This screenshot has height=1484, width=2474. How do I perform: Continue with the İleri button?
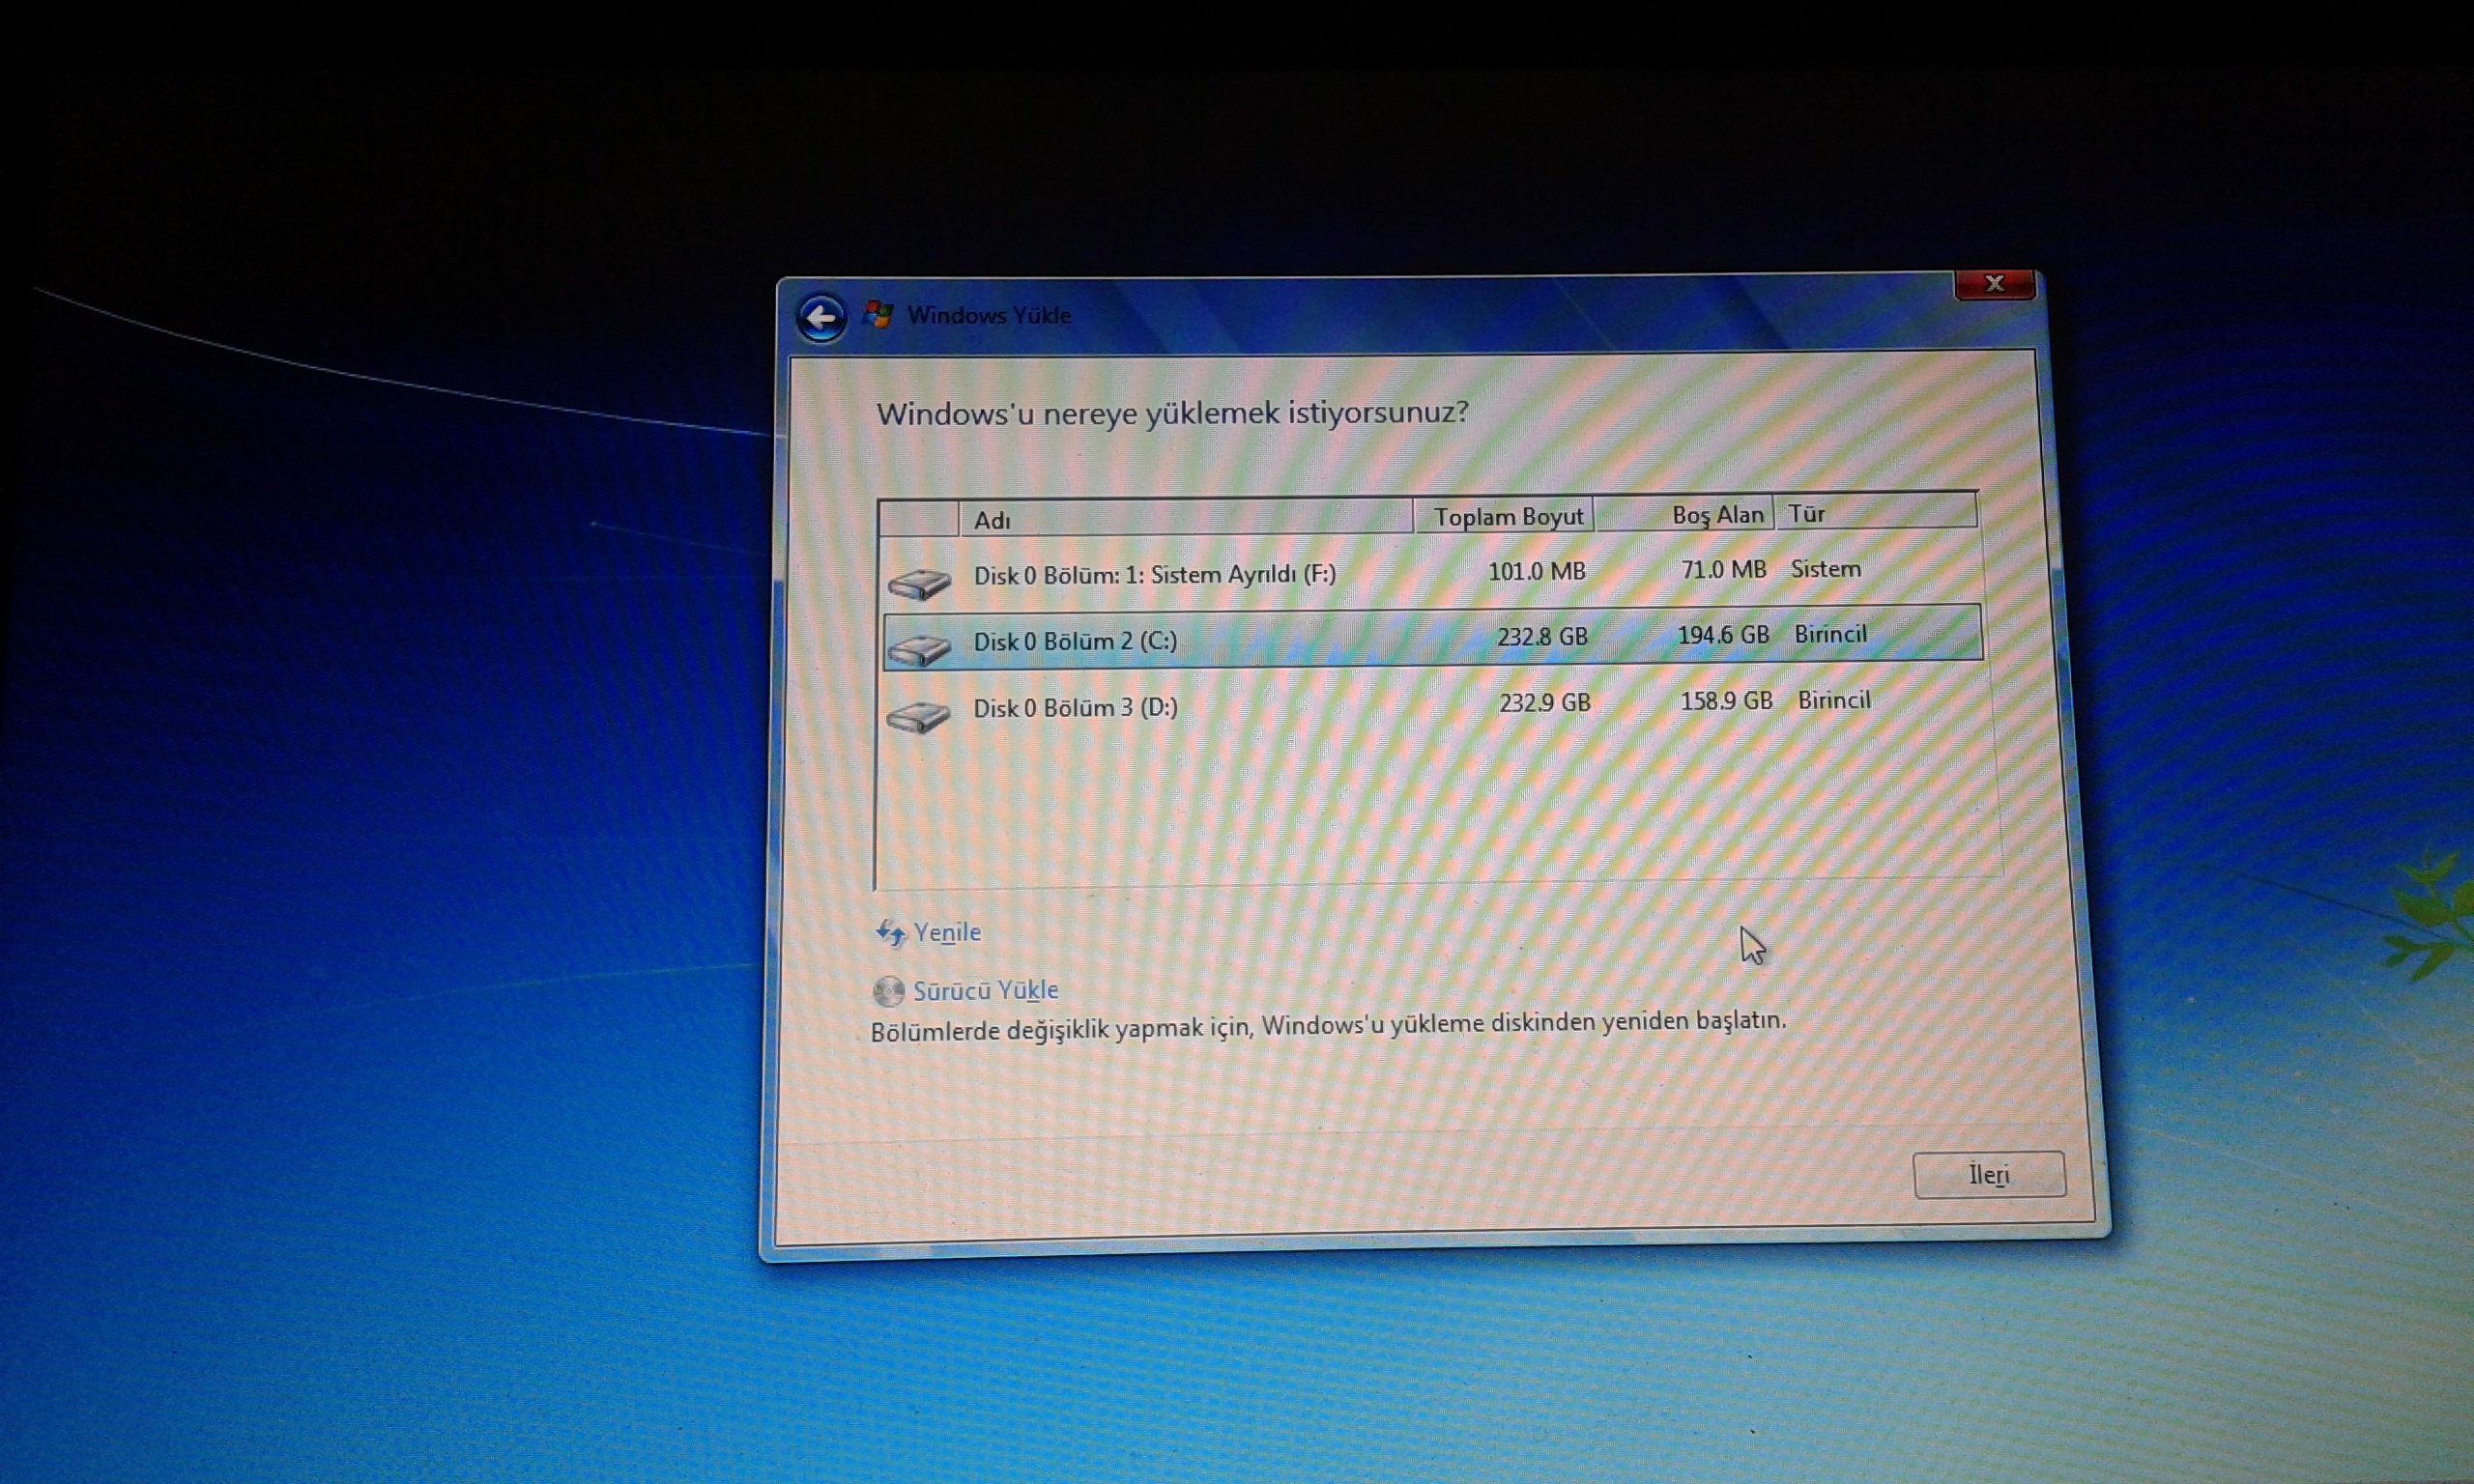tap(1988, 1174)
